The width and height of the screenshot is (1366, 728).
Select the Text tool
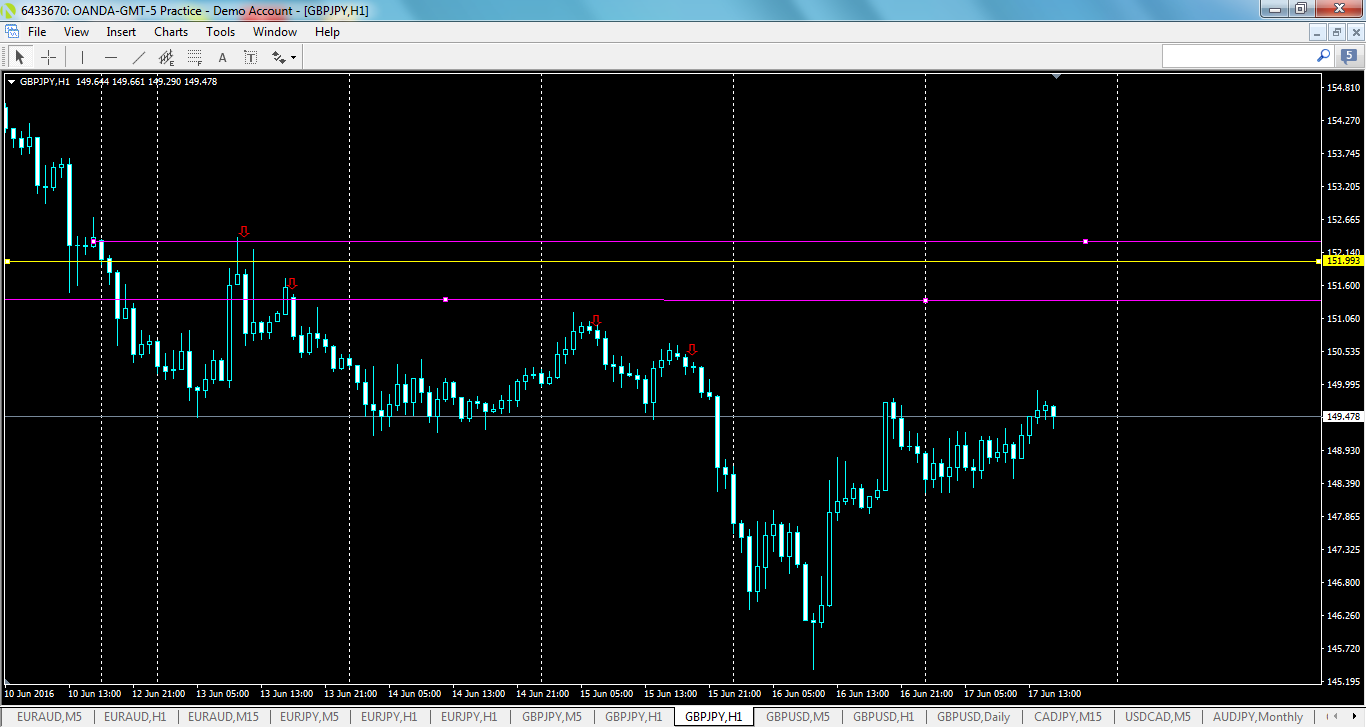click(x=222, y=56)
